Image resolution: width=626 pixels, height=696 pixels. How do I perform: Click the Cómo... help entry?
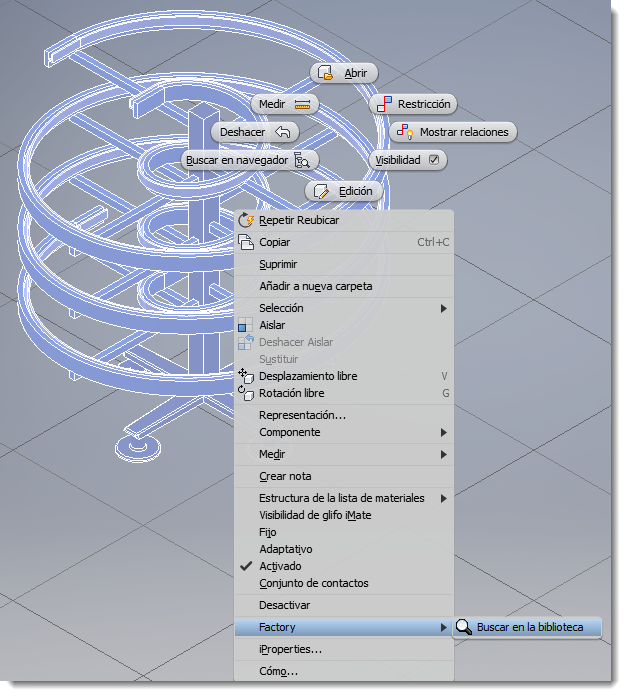(x=344, y=671)
